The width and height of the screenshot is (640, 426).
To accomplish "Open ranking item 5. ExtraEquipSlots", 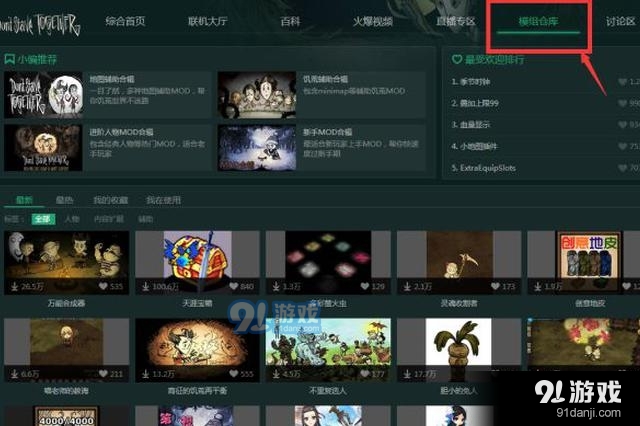I will point(484,168).
